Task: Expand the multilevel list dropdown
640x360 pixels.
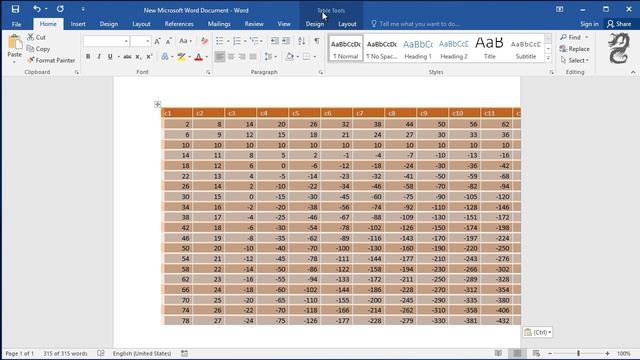Action: point(262,41)
